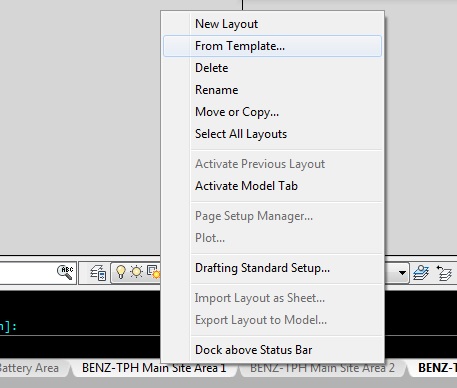Screen dimensions: 457x388
Task: Switch to Battery Area layout tab
Action: pyautogui.click(x=32, y=368)
